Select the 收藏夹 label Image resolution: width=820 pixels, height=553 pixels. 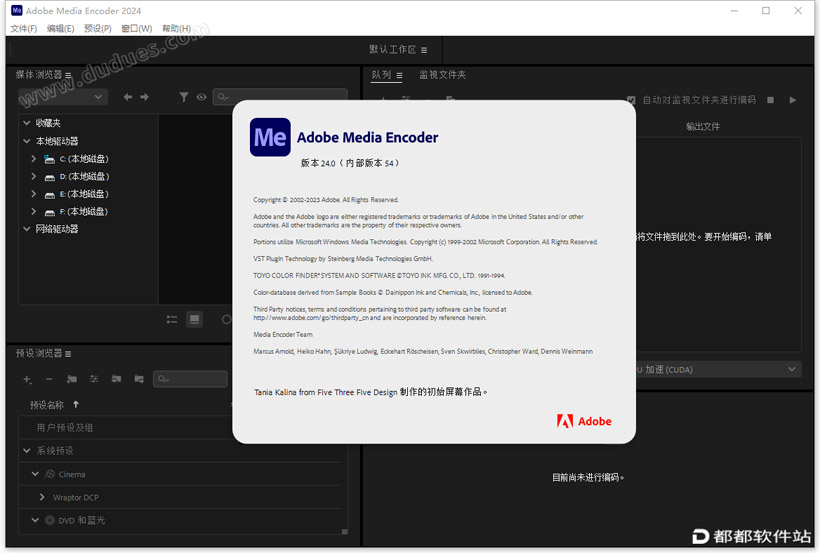point(48,123)
